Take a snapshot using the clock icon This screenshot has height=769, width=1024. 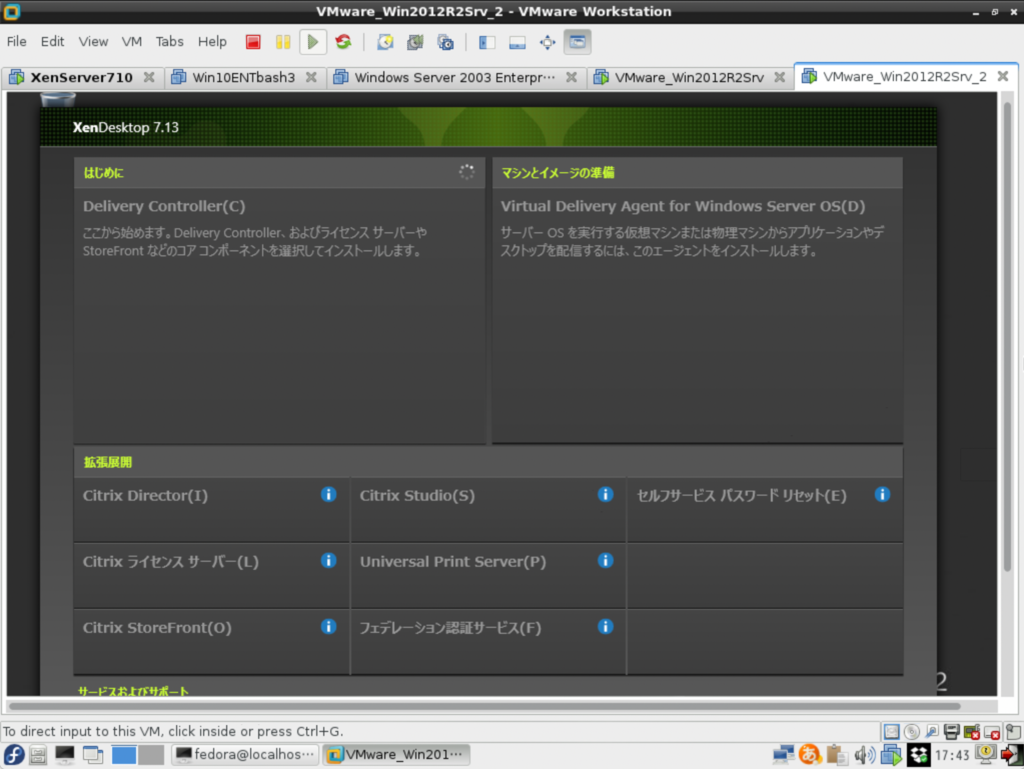pyautogui.click(x=385, y=42)
